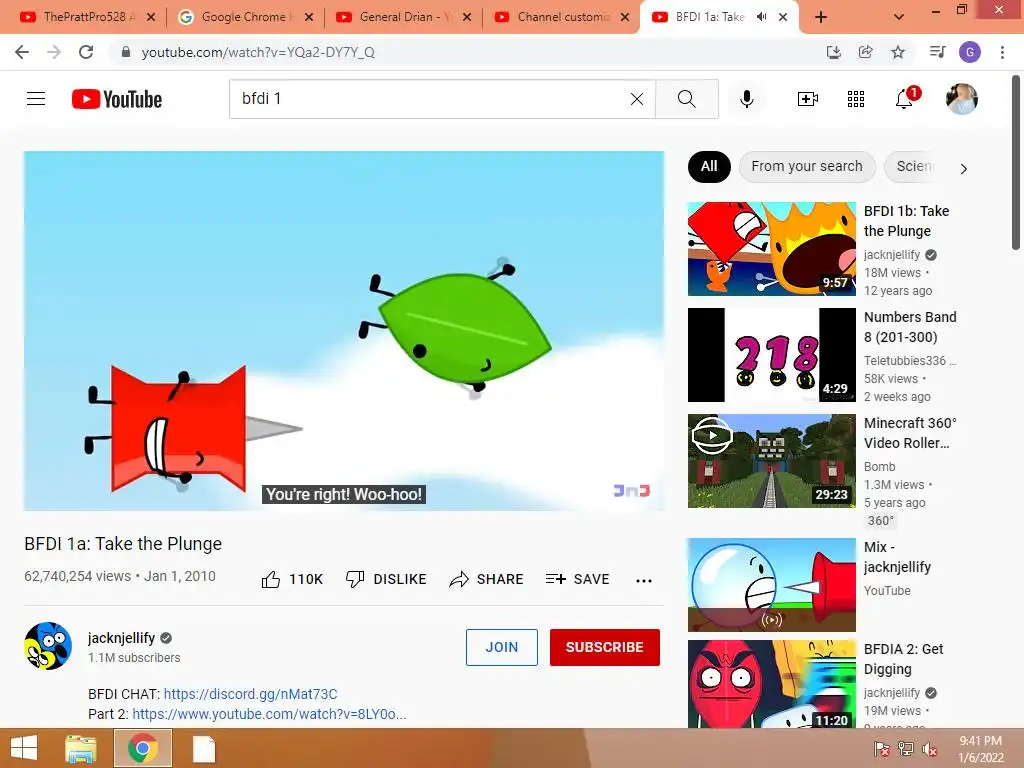Go back with browser back arrow

point(22,52)
